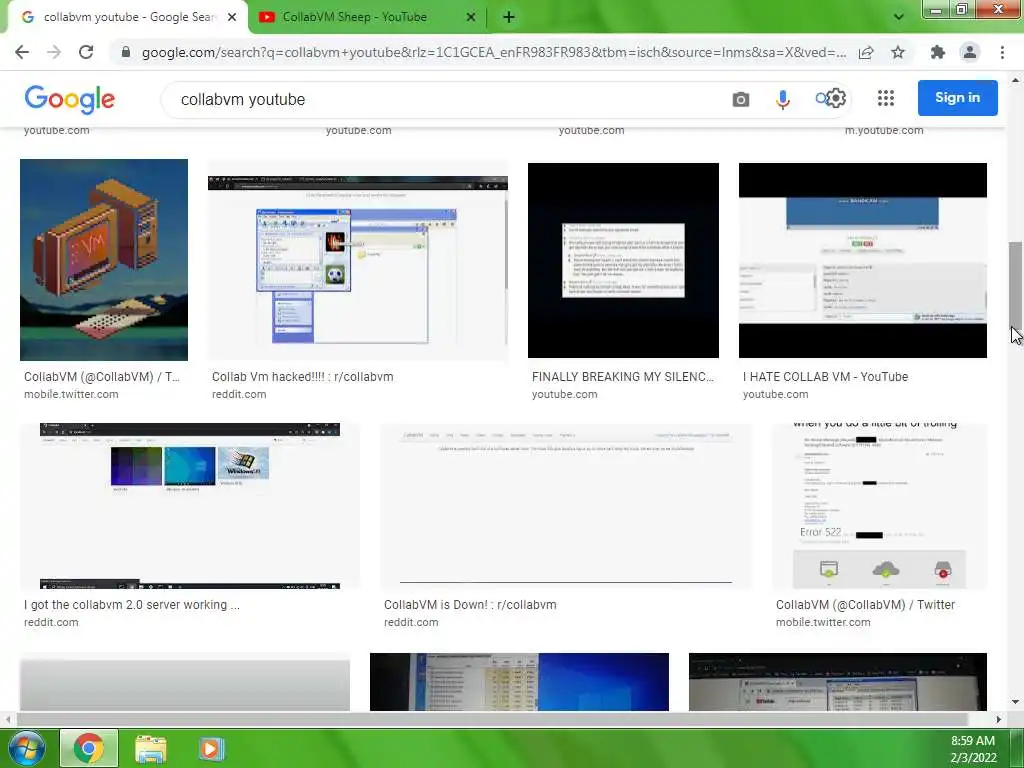
Task: Click the scrollbar up arrow
Action: (1016, 80)
